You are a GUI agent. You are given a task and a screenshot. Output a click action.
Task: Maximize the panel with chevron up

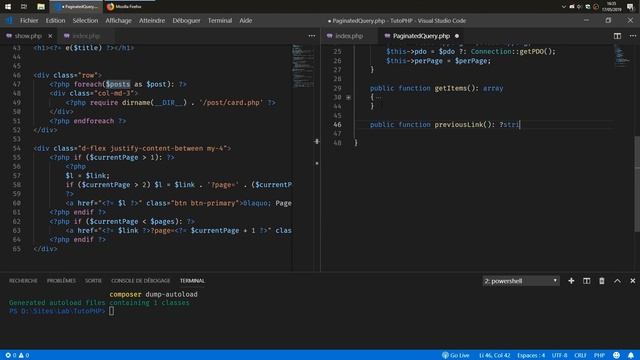[617, 281]
